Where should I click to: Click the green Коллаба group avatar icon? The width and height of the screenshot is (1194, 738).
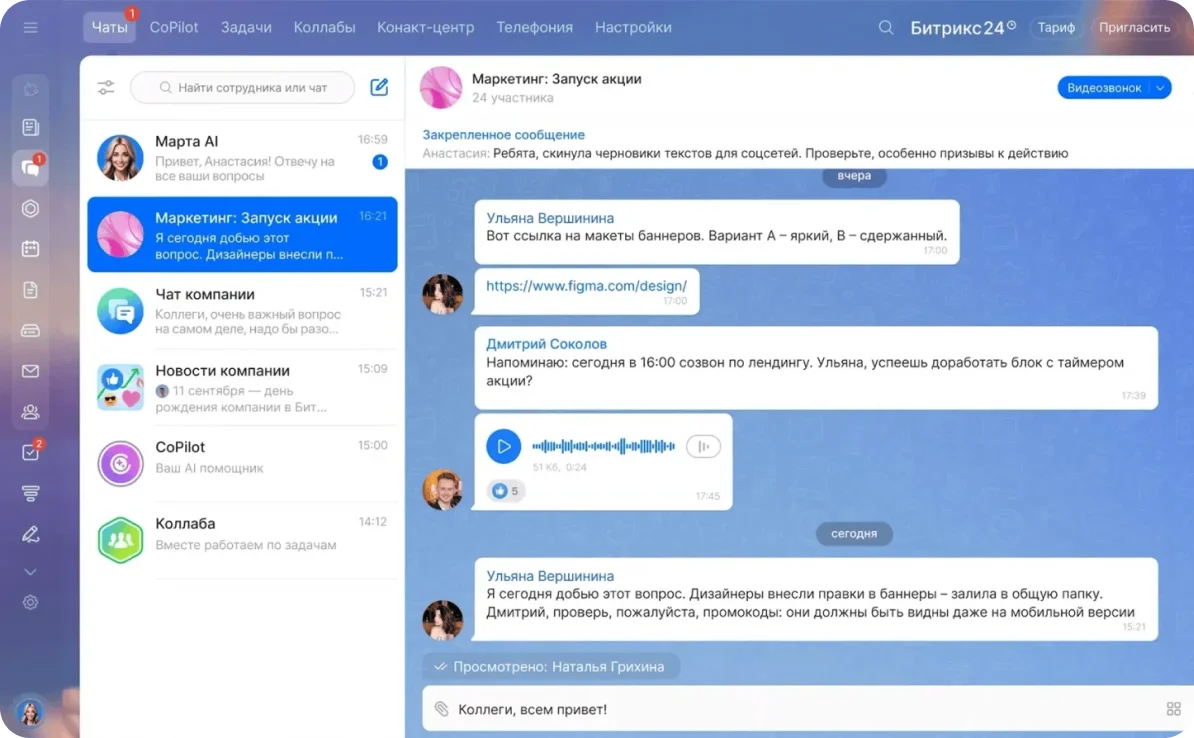(120, 540)
